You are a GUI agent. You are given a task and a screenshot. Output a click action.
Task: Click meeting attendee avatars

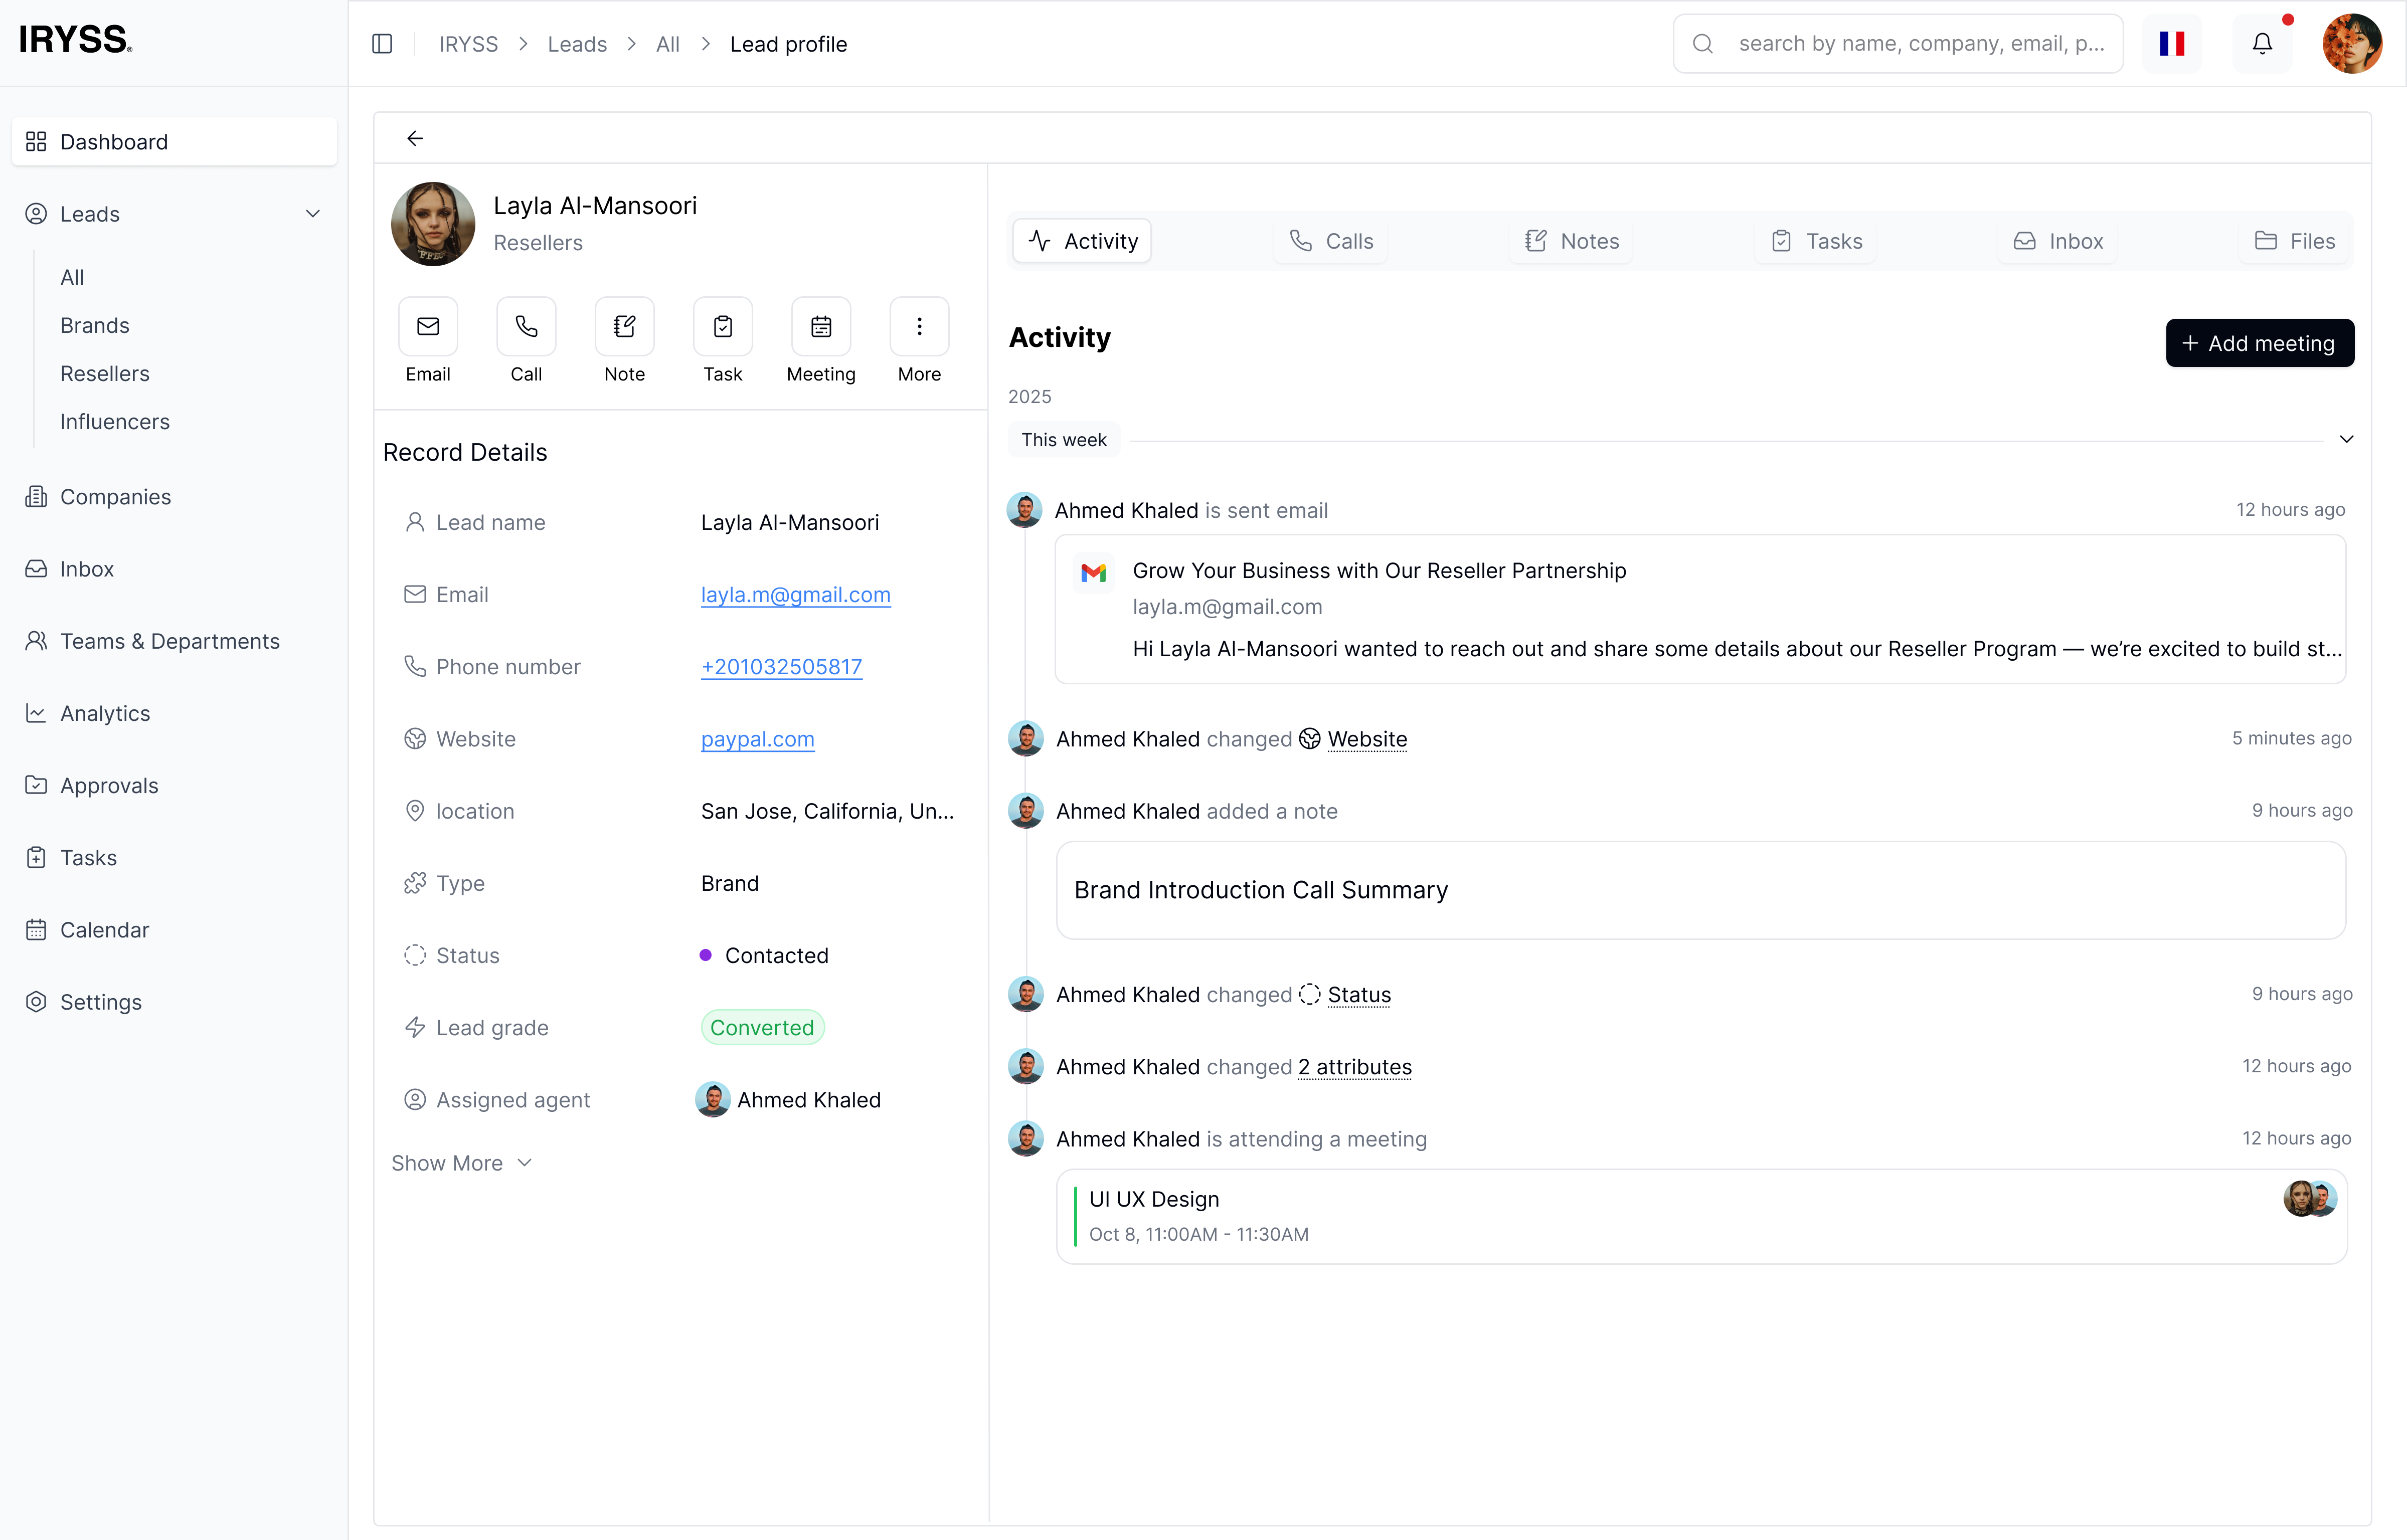click(x=2310, y=1198)
